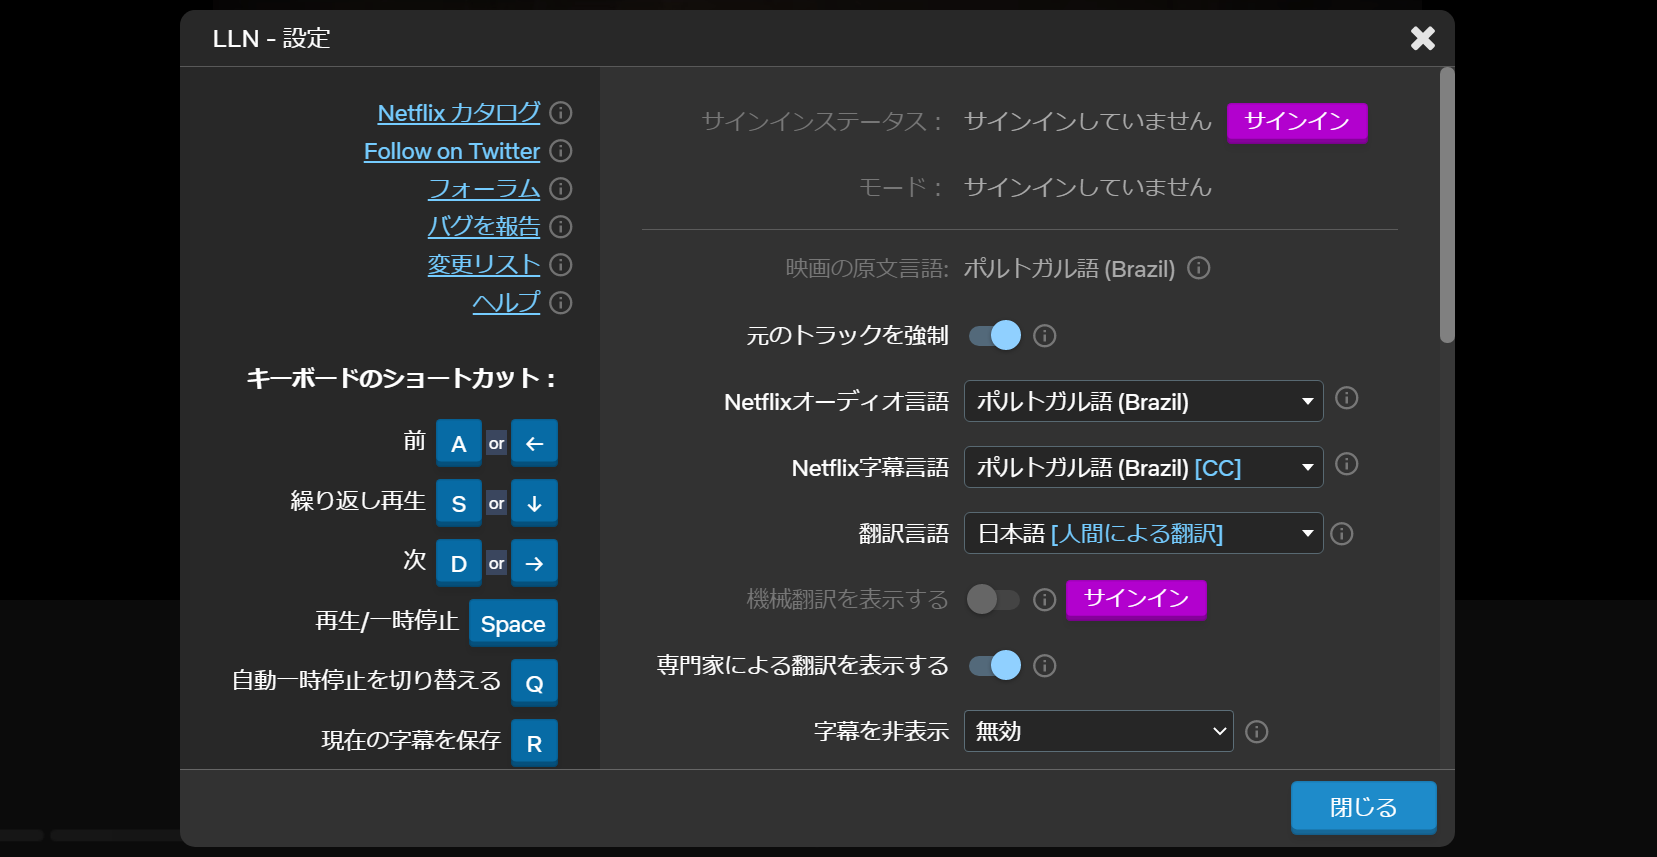Click info icon next to Follow on Twitter
This screenshot has width=1657, height=857.
[x=561, y=150]
